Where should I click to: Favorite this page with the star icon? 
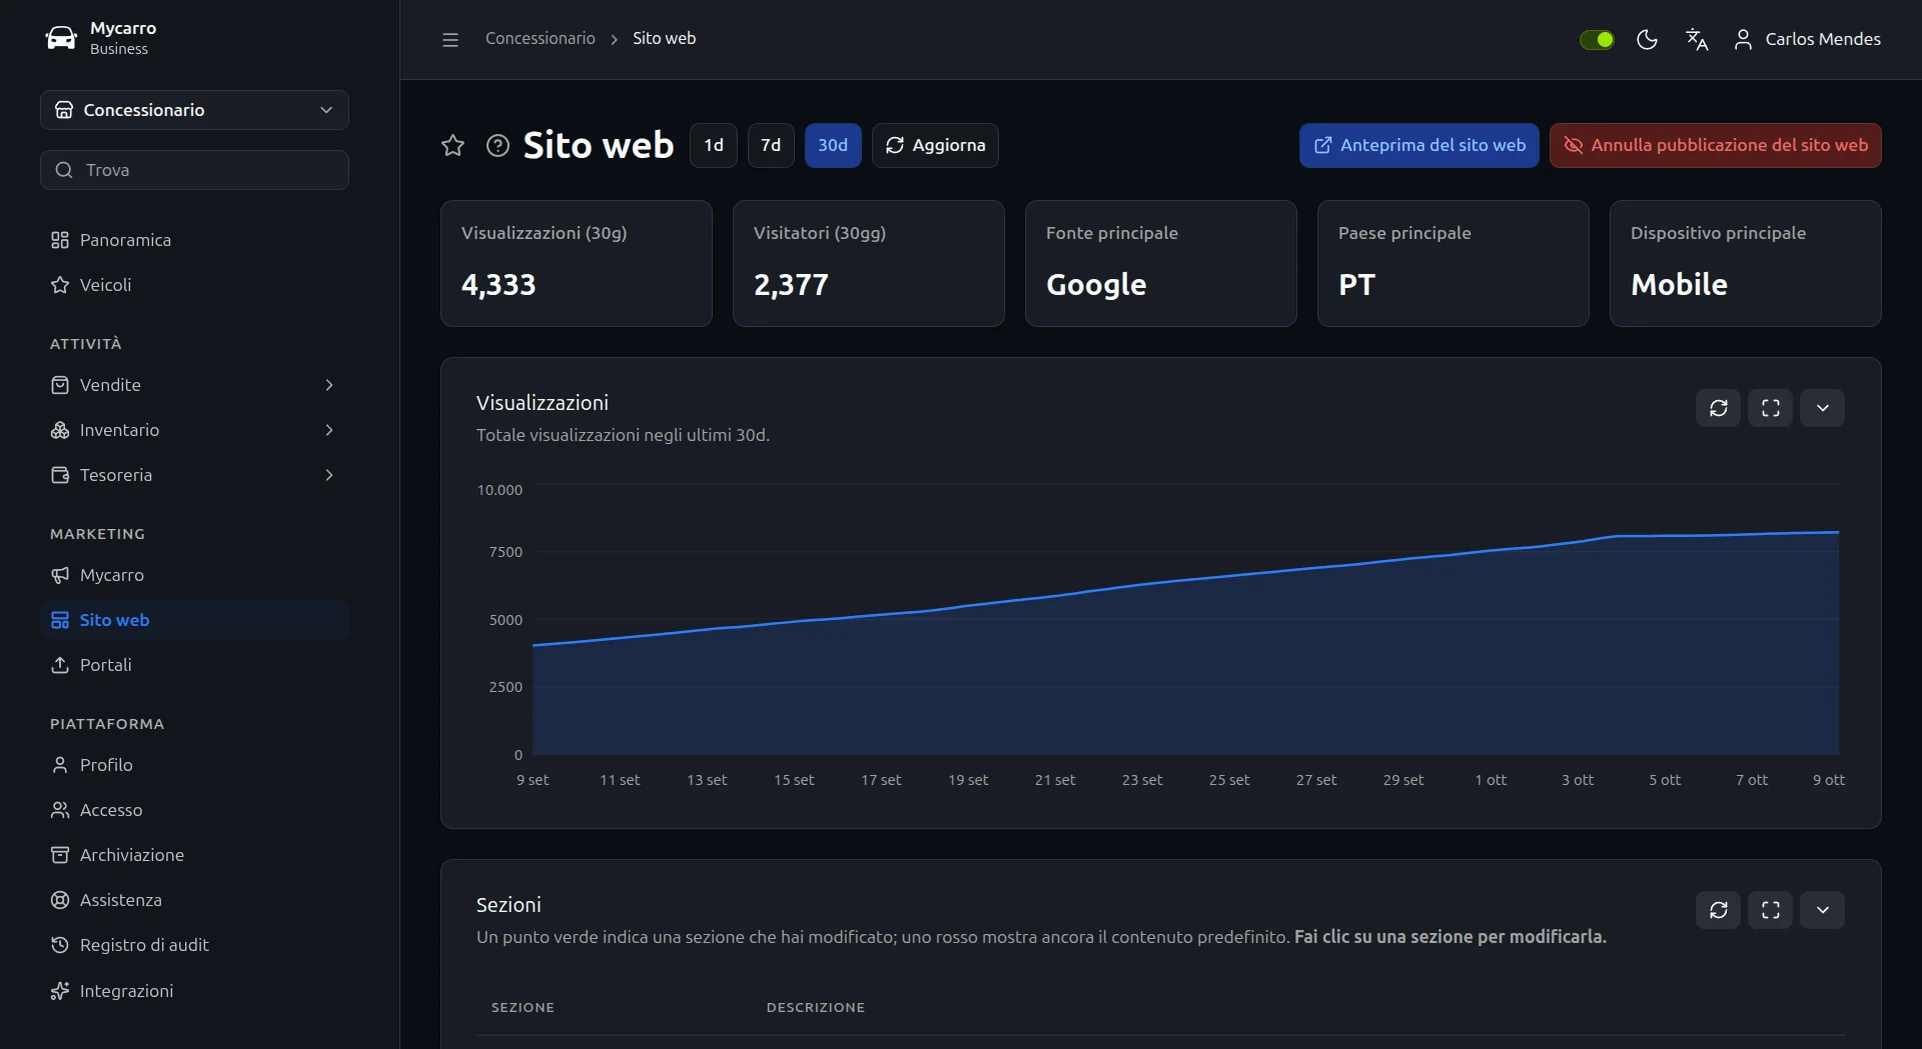pos(453,146)
